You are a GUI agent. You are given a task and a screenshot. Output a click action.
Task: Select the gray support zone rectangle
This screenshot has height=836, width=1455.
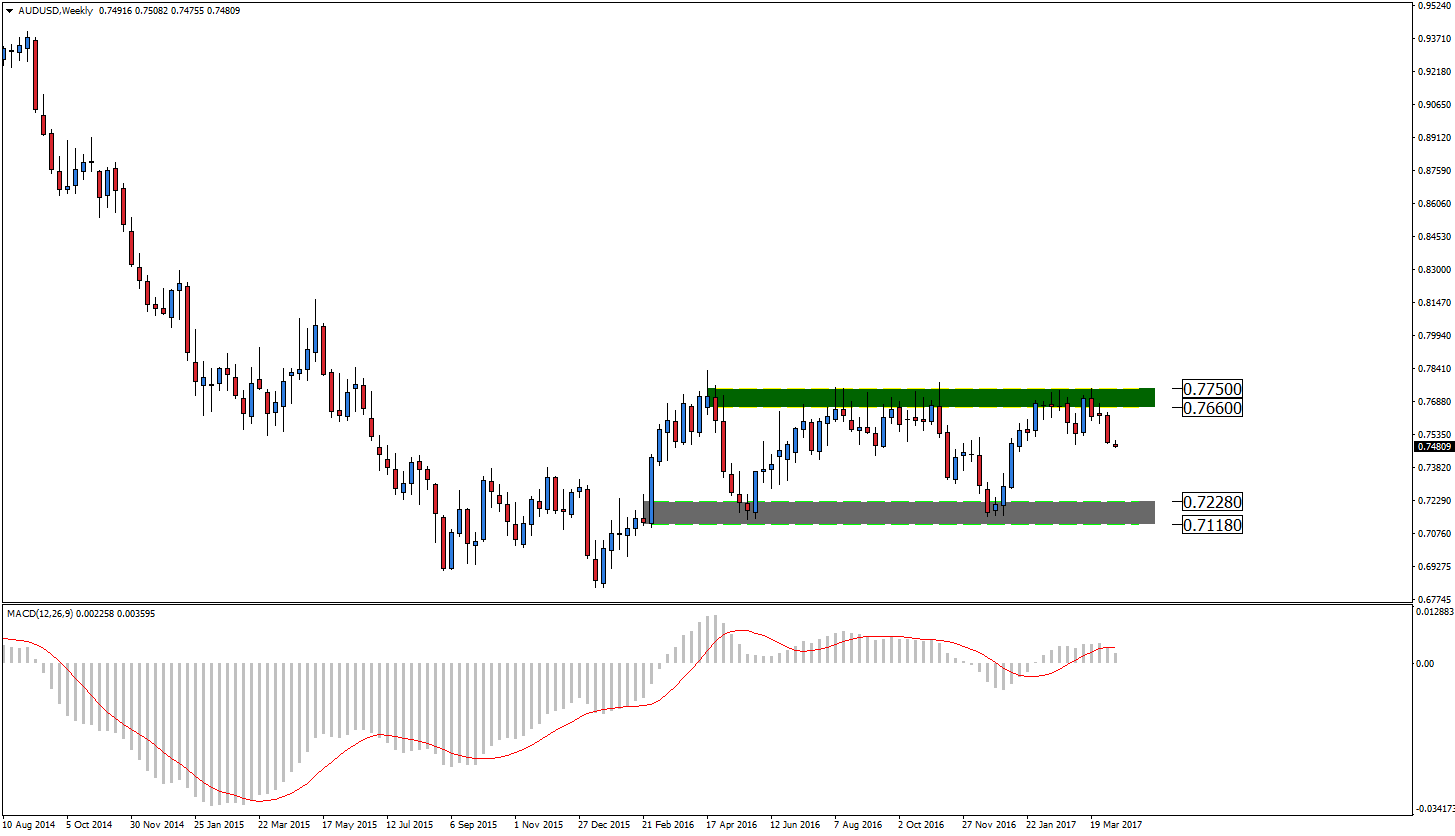coord(900,513)
